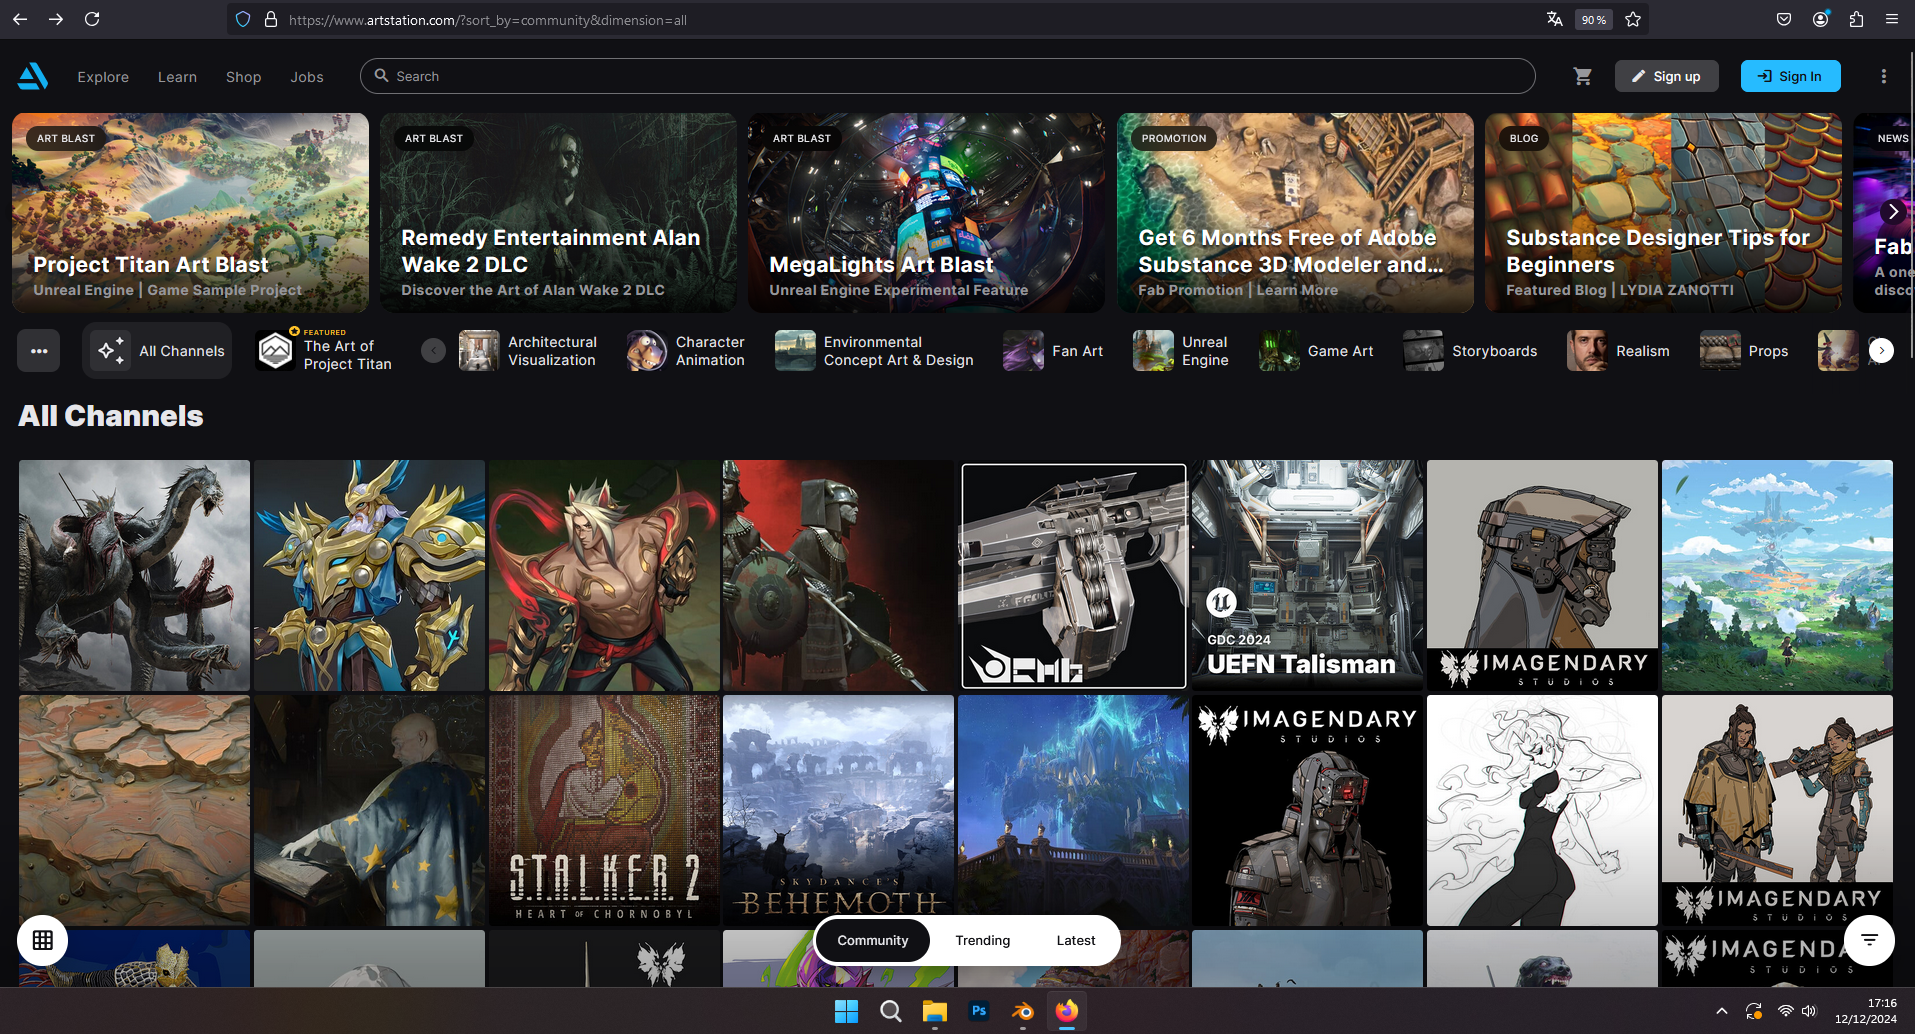This screenshot has width=1915, height=1034.
Task: Open the Explore menu
Action: [103, 77]
